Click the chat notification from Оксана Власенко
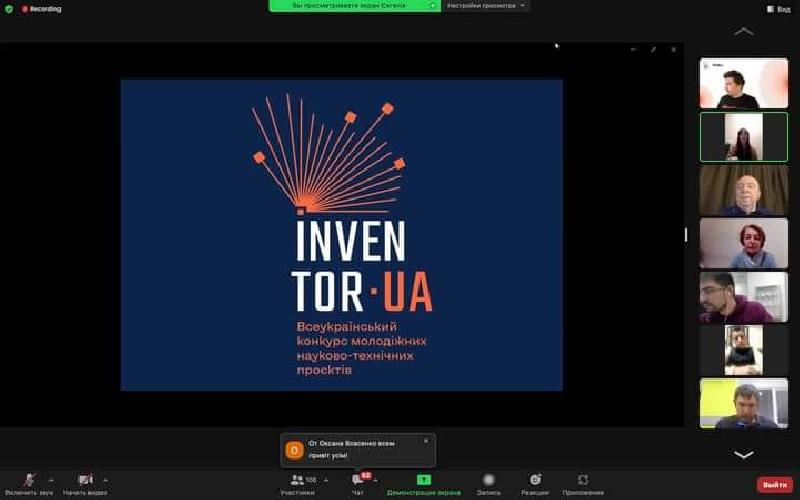This screenshot has width=800, height=500. point(355,450)
